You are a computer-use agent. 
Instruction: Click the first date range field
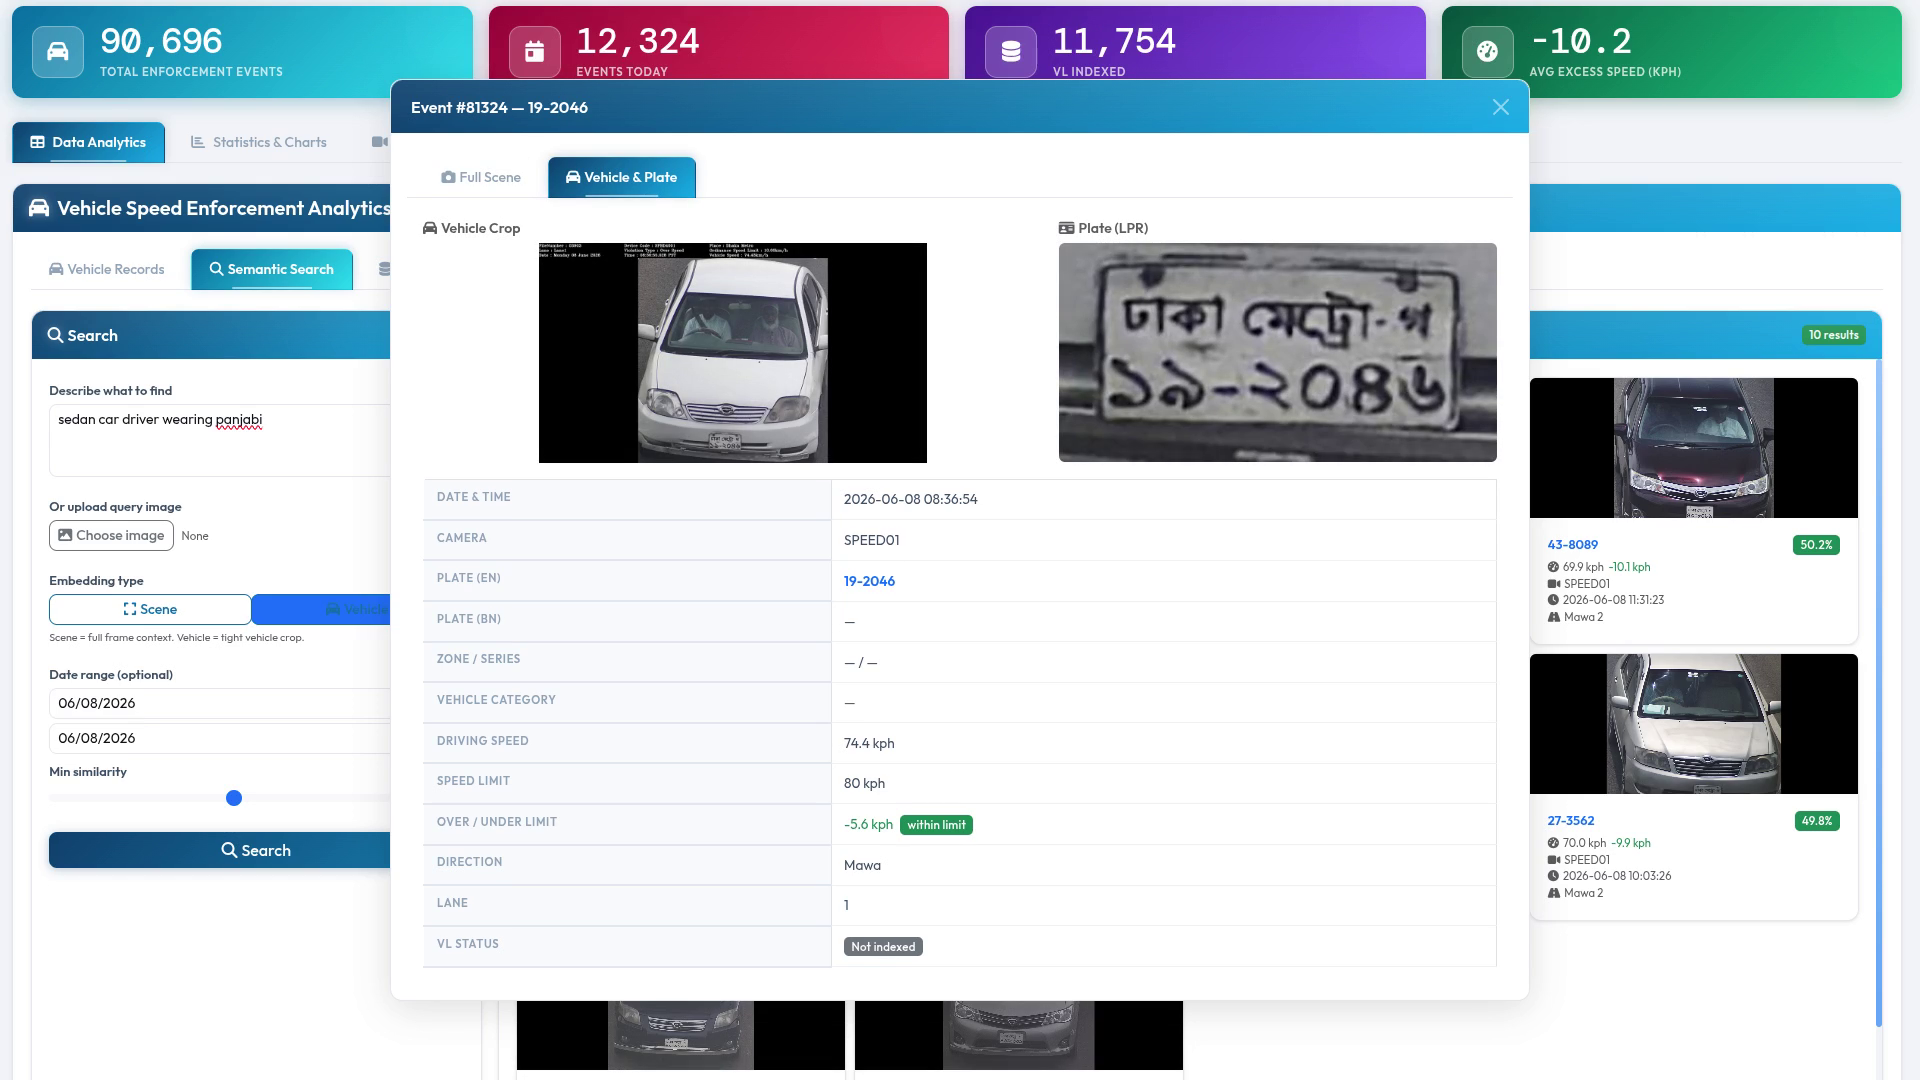[x=220, y=703]
